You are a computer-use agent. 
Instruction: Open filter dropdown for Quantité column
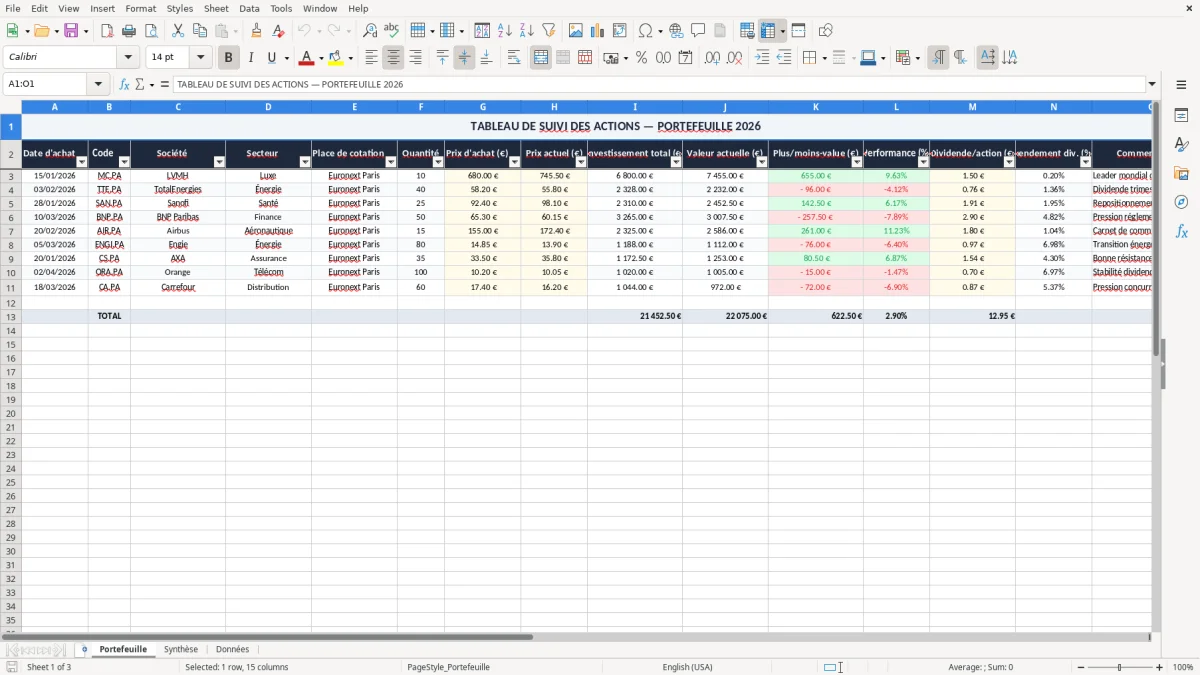point(438,162)
